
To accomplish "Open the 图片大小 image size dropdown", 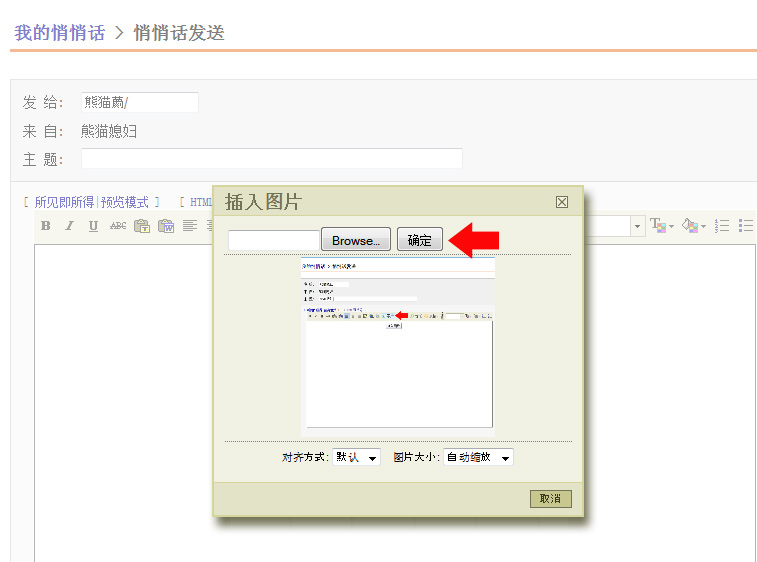I will click(x=478, y=457).
